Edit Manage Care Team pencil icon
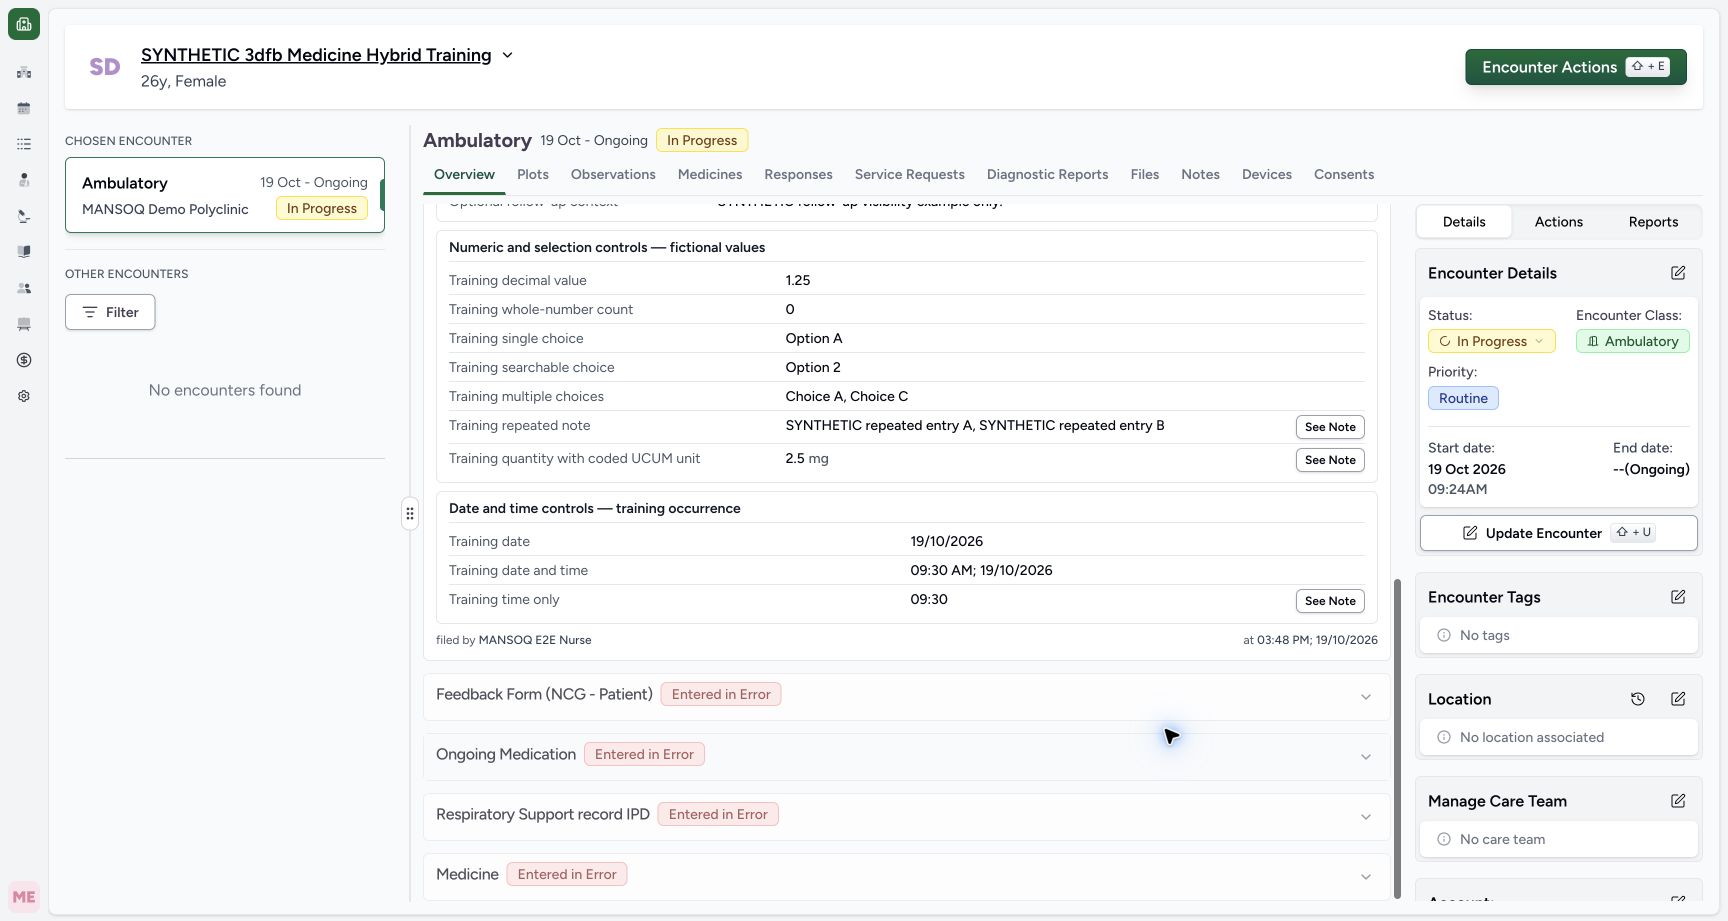Viewport: 1728px width, 921px height. coord(1678,801)
